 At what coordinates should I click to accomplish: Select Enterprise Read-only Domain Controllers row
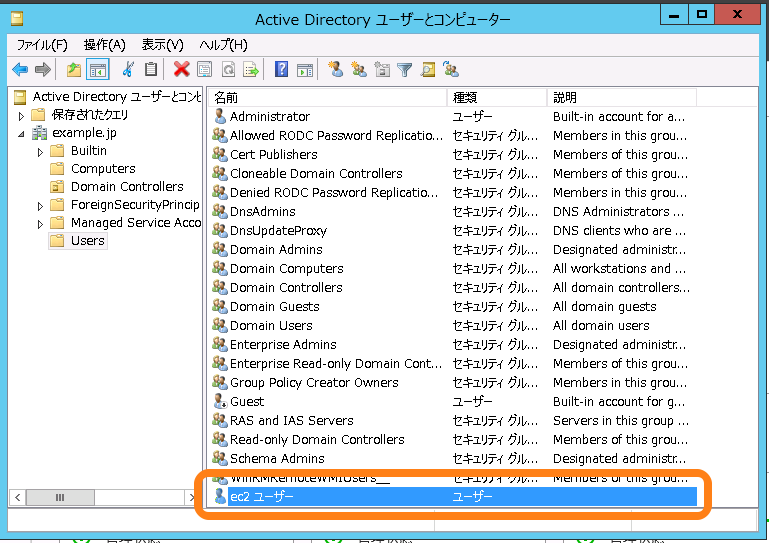click(x=454, y=363)
